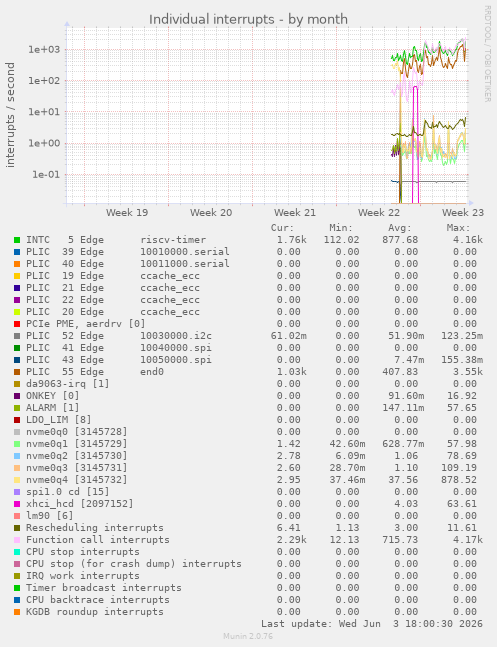Click the nvme0q4 [3145732] legend label
Screen dimensions: 497x647
point(77,480)
